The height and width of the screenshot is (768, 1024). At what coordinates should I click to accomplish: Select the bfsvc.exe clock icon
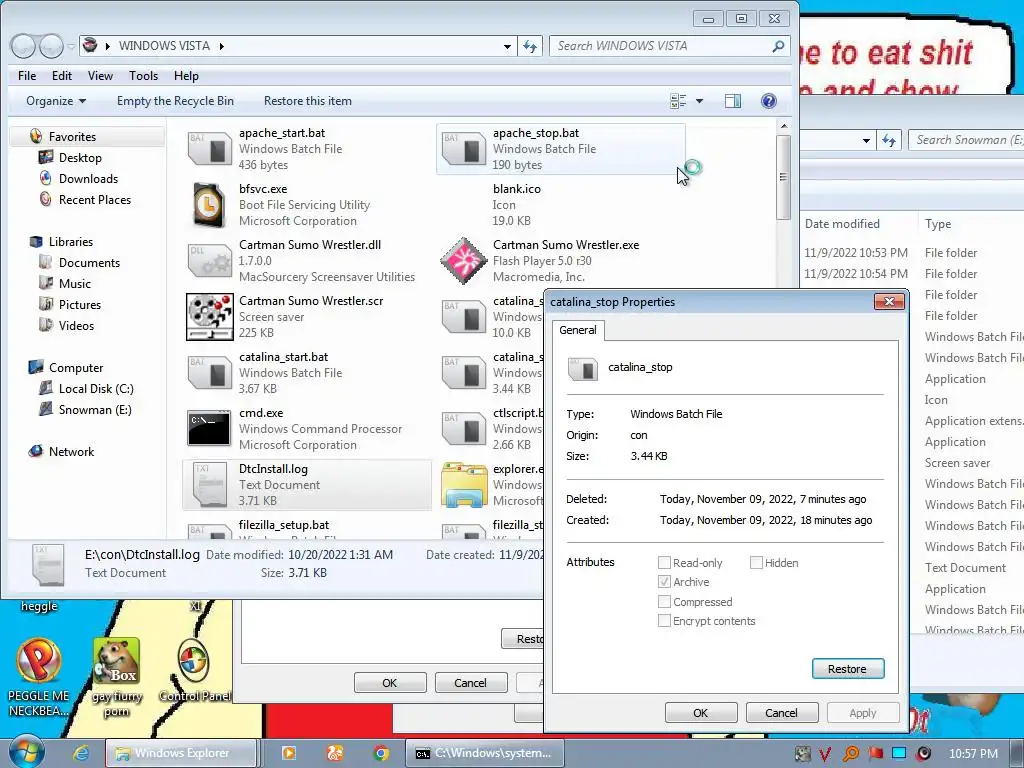(x=210, y=204)
